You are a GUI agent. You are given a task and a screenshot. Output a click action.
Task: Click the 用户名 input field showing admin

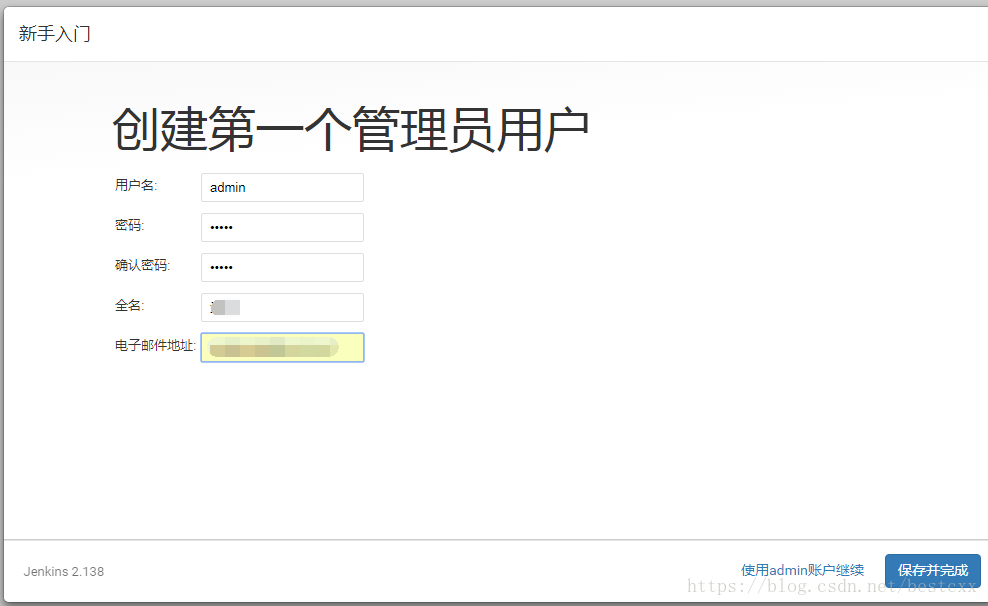(x=281, y=187)
